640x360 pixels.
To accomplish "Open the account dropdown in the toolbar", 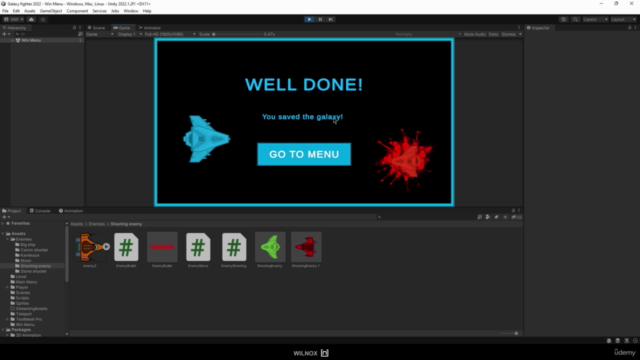I will (13, 19).
